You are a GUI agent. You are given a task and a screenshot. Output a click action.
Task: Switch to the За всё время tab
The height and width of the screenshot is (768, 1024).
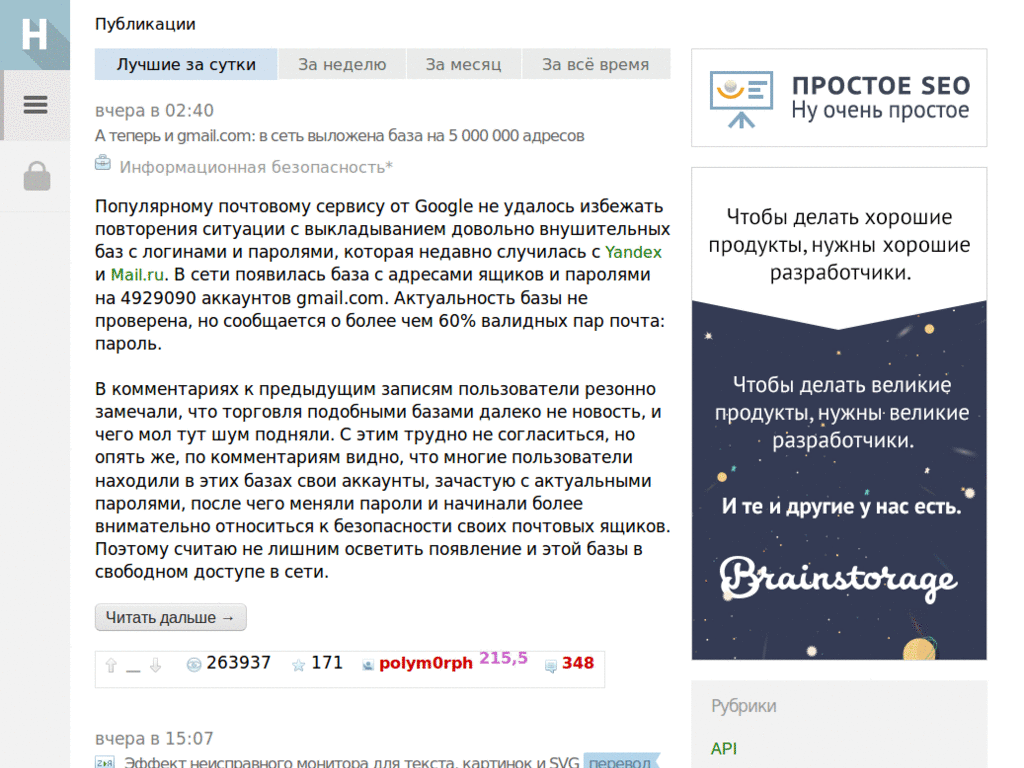coord(596,64)
